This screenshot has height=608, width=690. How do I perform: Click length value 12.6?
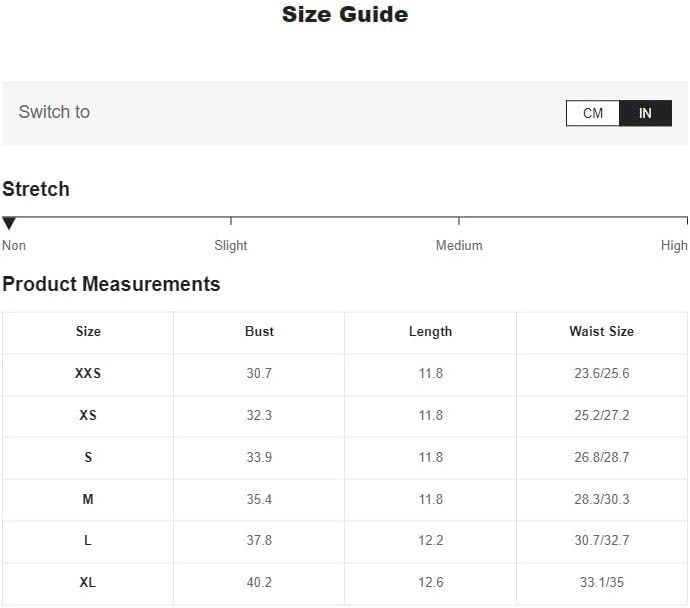tap(430, 582)
